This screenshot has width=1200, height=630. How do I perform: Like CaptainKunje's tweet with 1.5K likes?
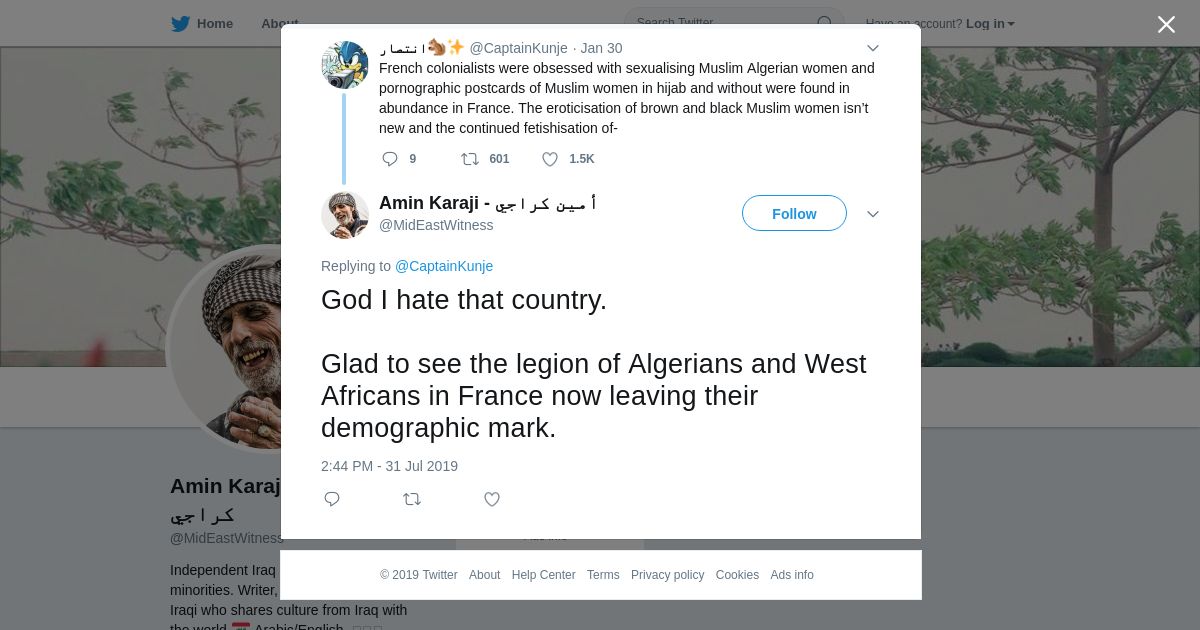coord(550,159)
